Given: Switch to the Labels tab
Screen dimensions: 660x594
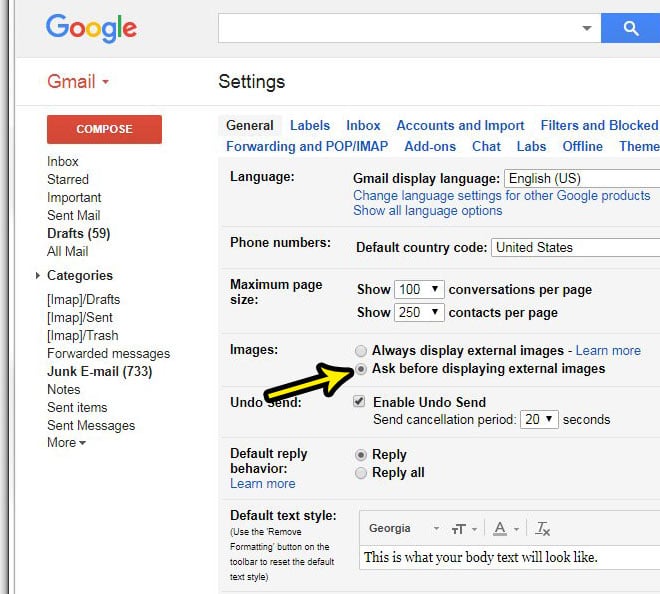Looking at the screenshot, I should pyautogui.click(x=310, y=125).
